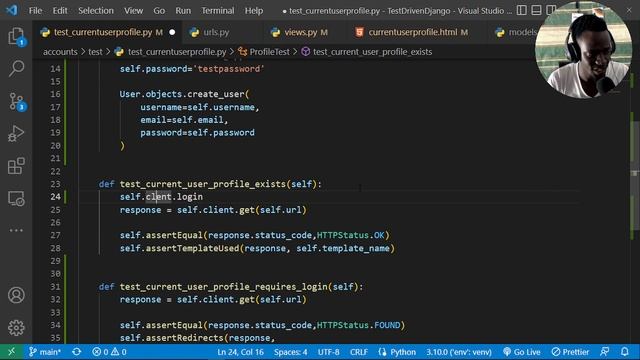Open Source Control view

pos(16,101)
